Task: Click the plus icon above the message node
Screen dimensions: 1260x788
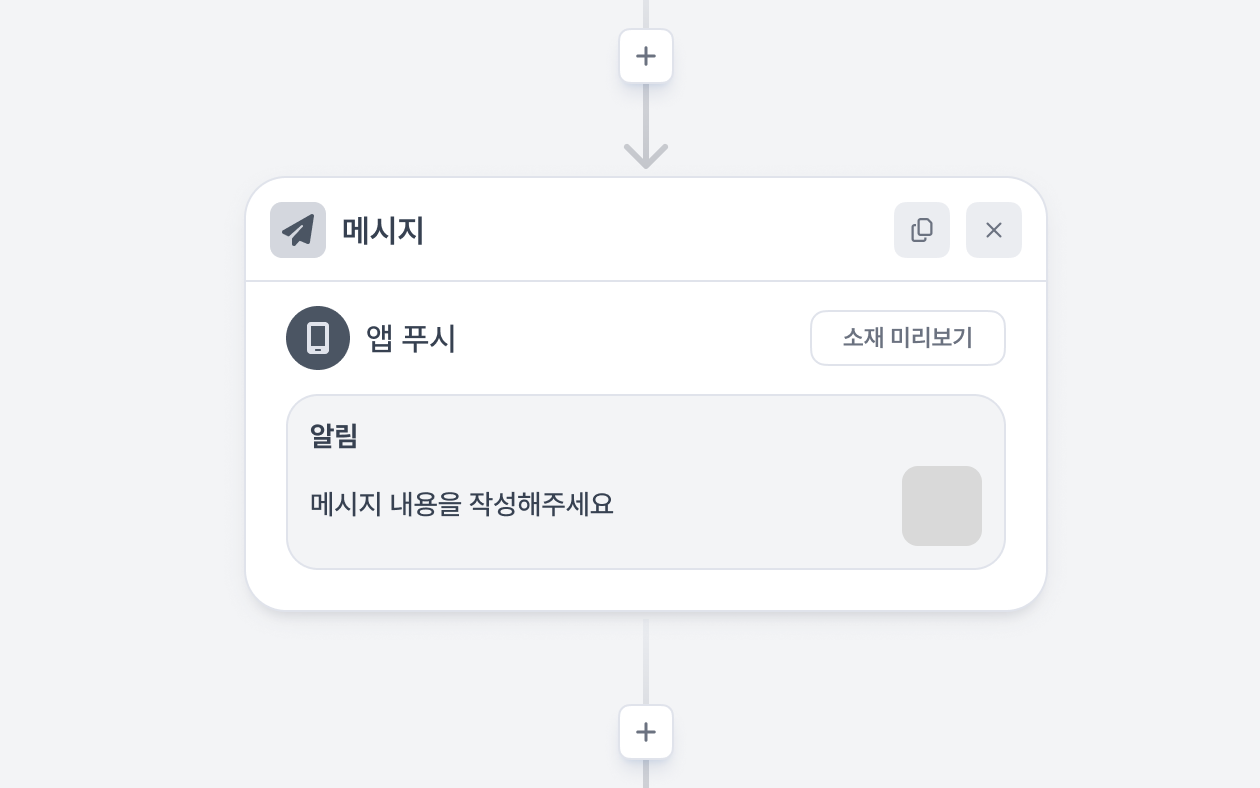Action: click(x=646, y=56)
